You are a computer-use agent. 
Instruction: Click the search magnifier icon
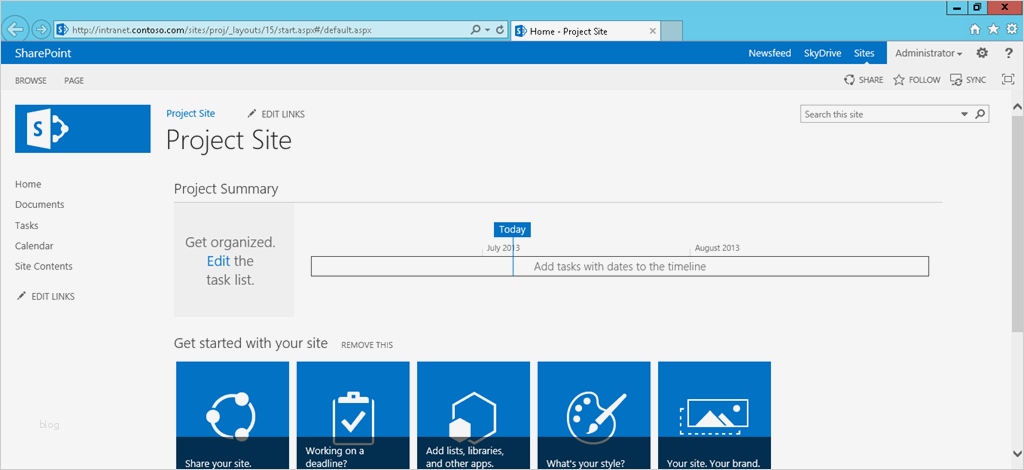pos(980,114)
